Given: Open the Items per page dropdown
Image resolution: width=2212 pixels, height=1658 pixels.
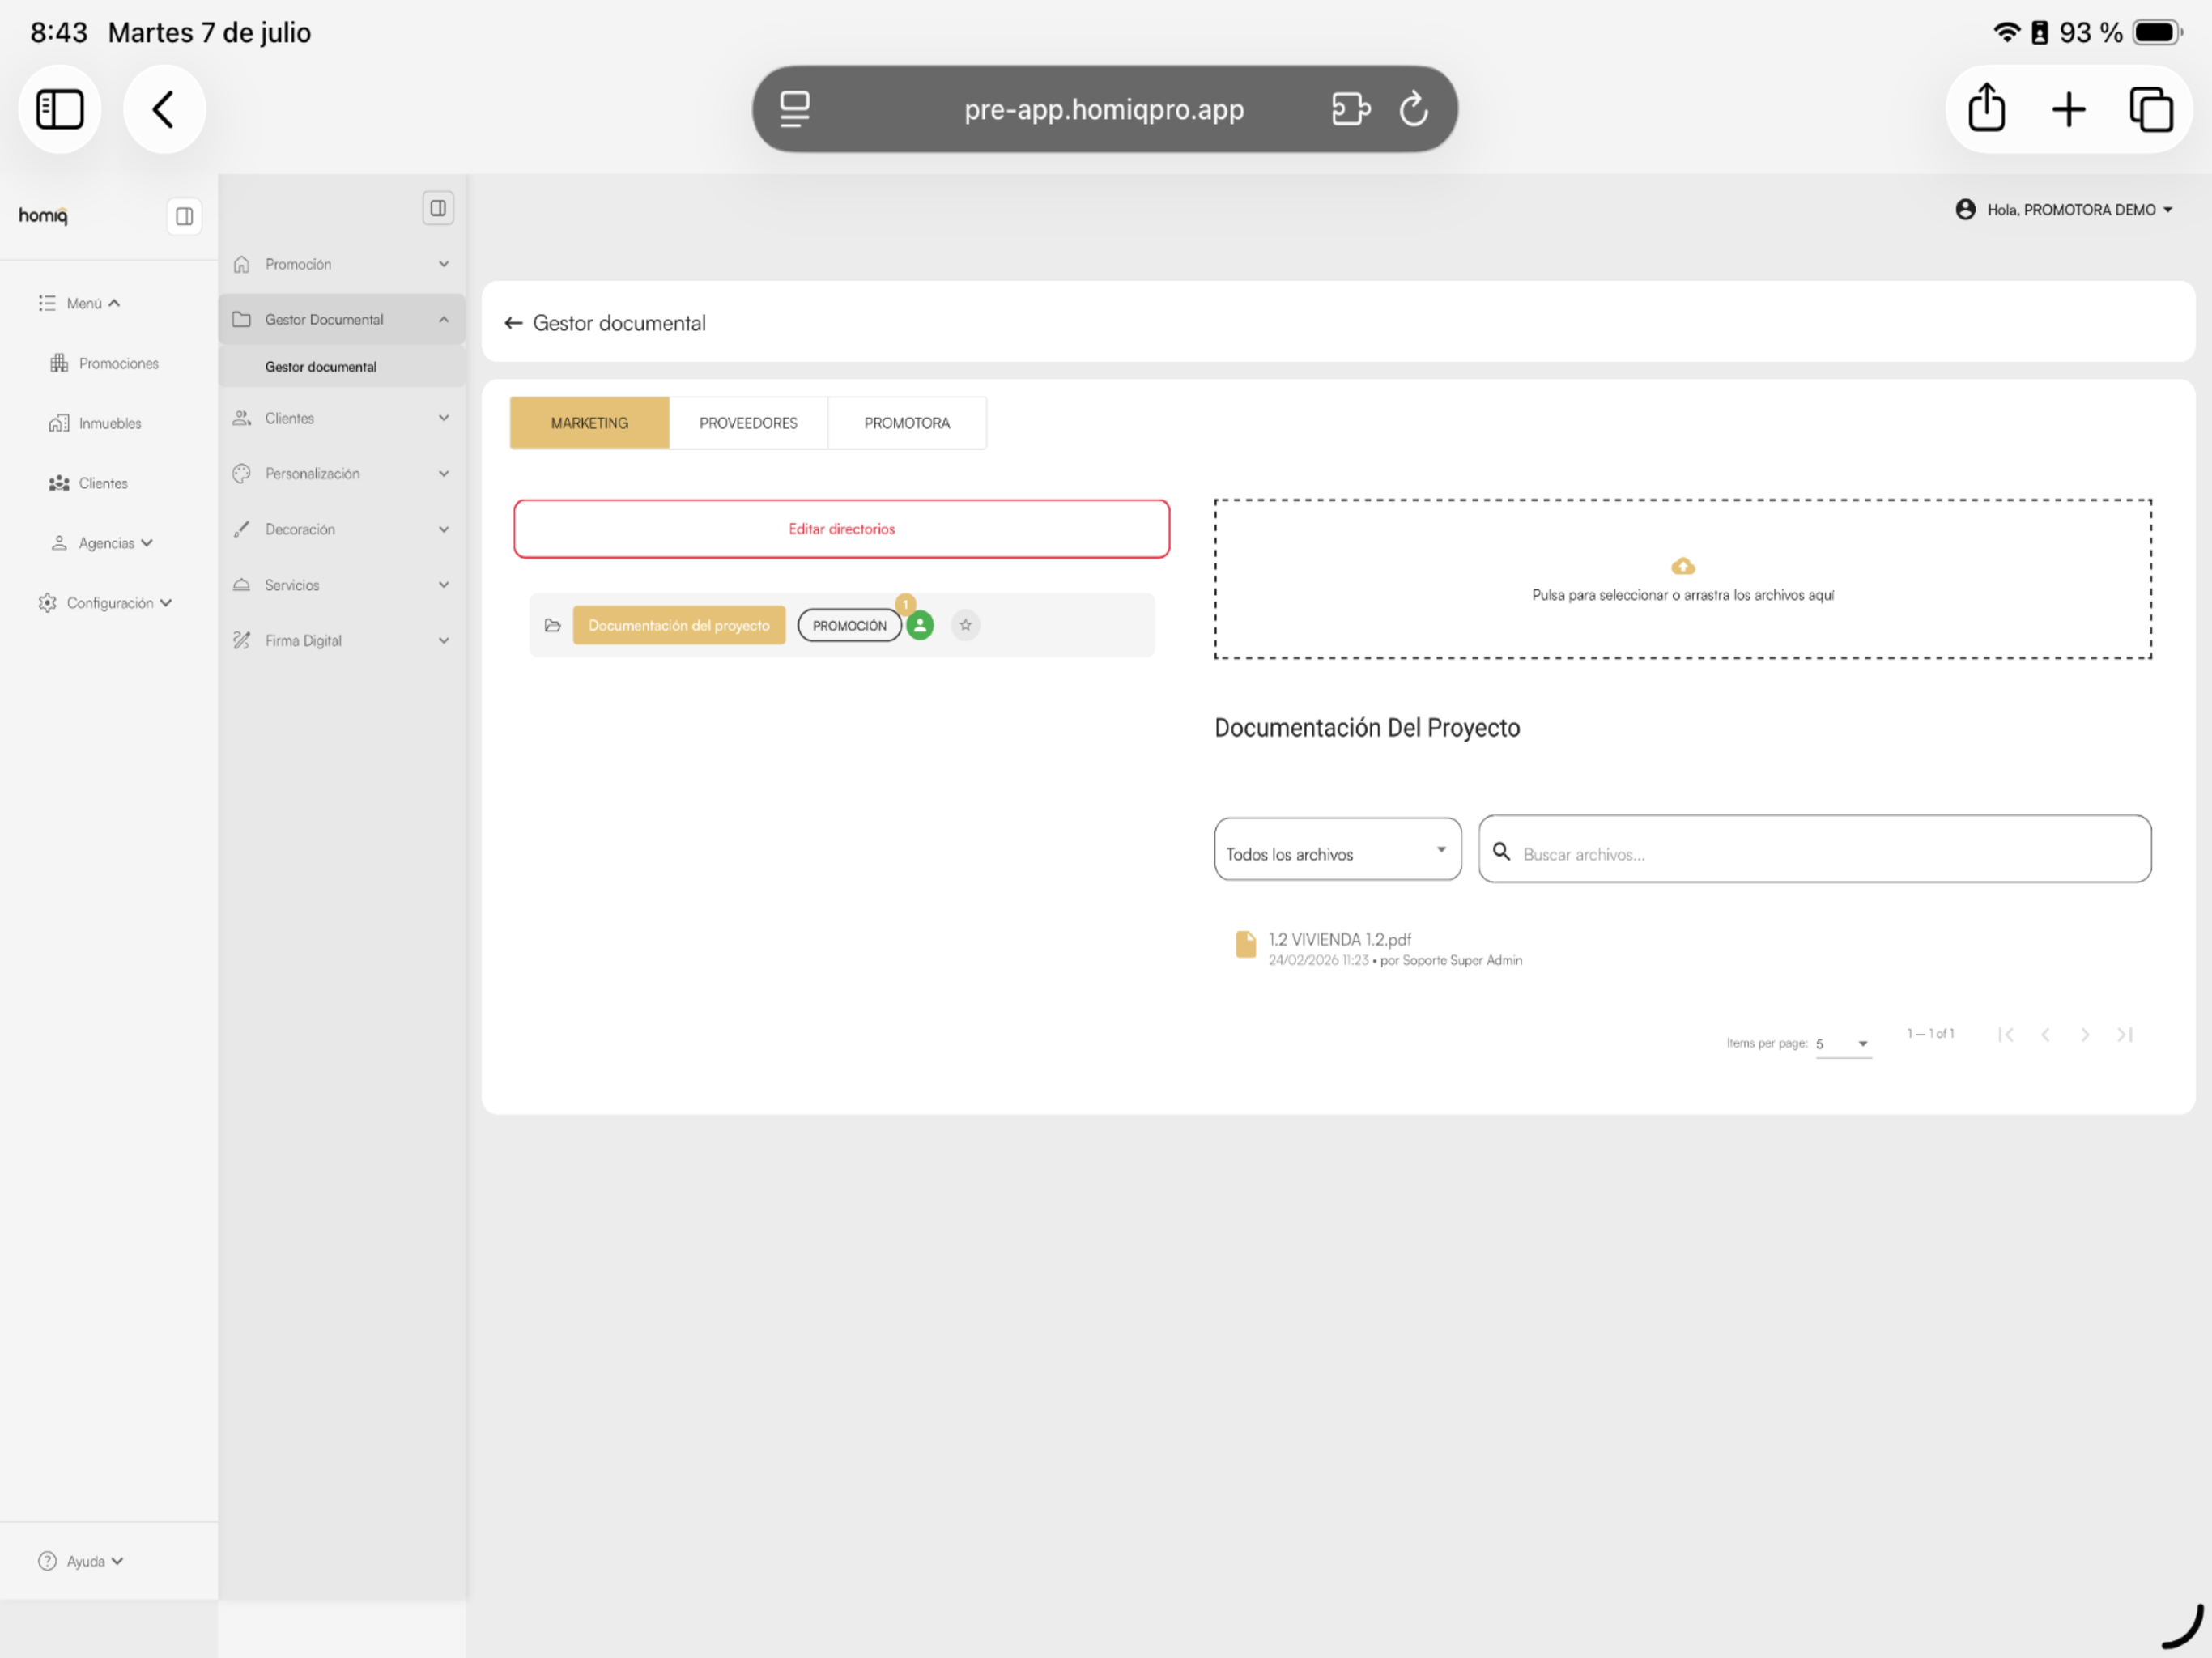Looking at the screenshot, I should pos(1843,1044).
